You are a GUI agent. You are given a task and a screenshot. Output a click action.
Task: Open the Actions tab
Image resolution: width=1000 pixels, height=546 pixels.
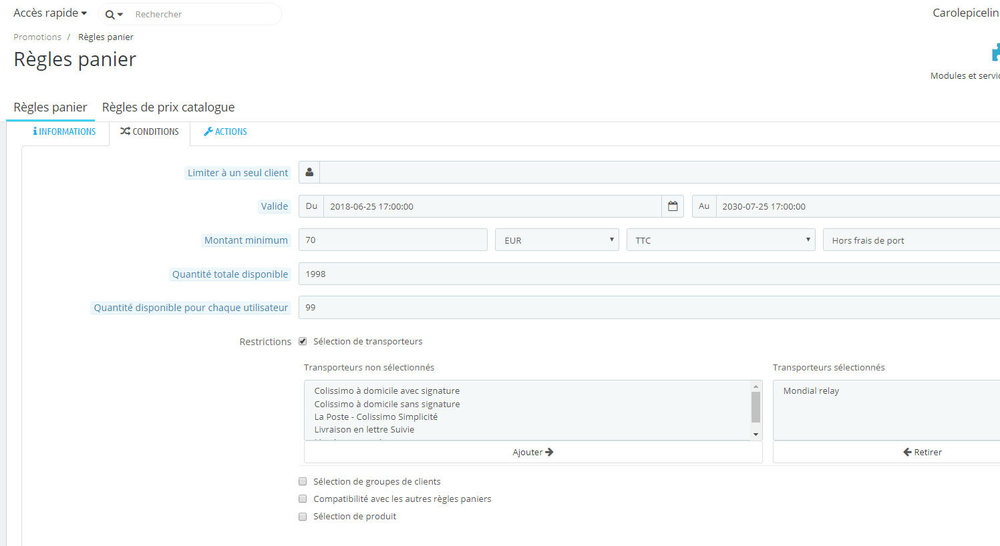click(x=225, y=131)
